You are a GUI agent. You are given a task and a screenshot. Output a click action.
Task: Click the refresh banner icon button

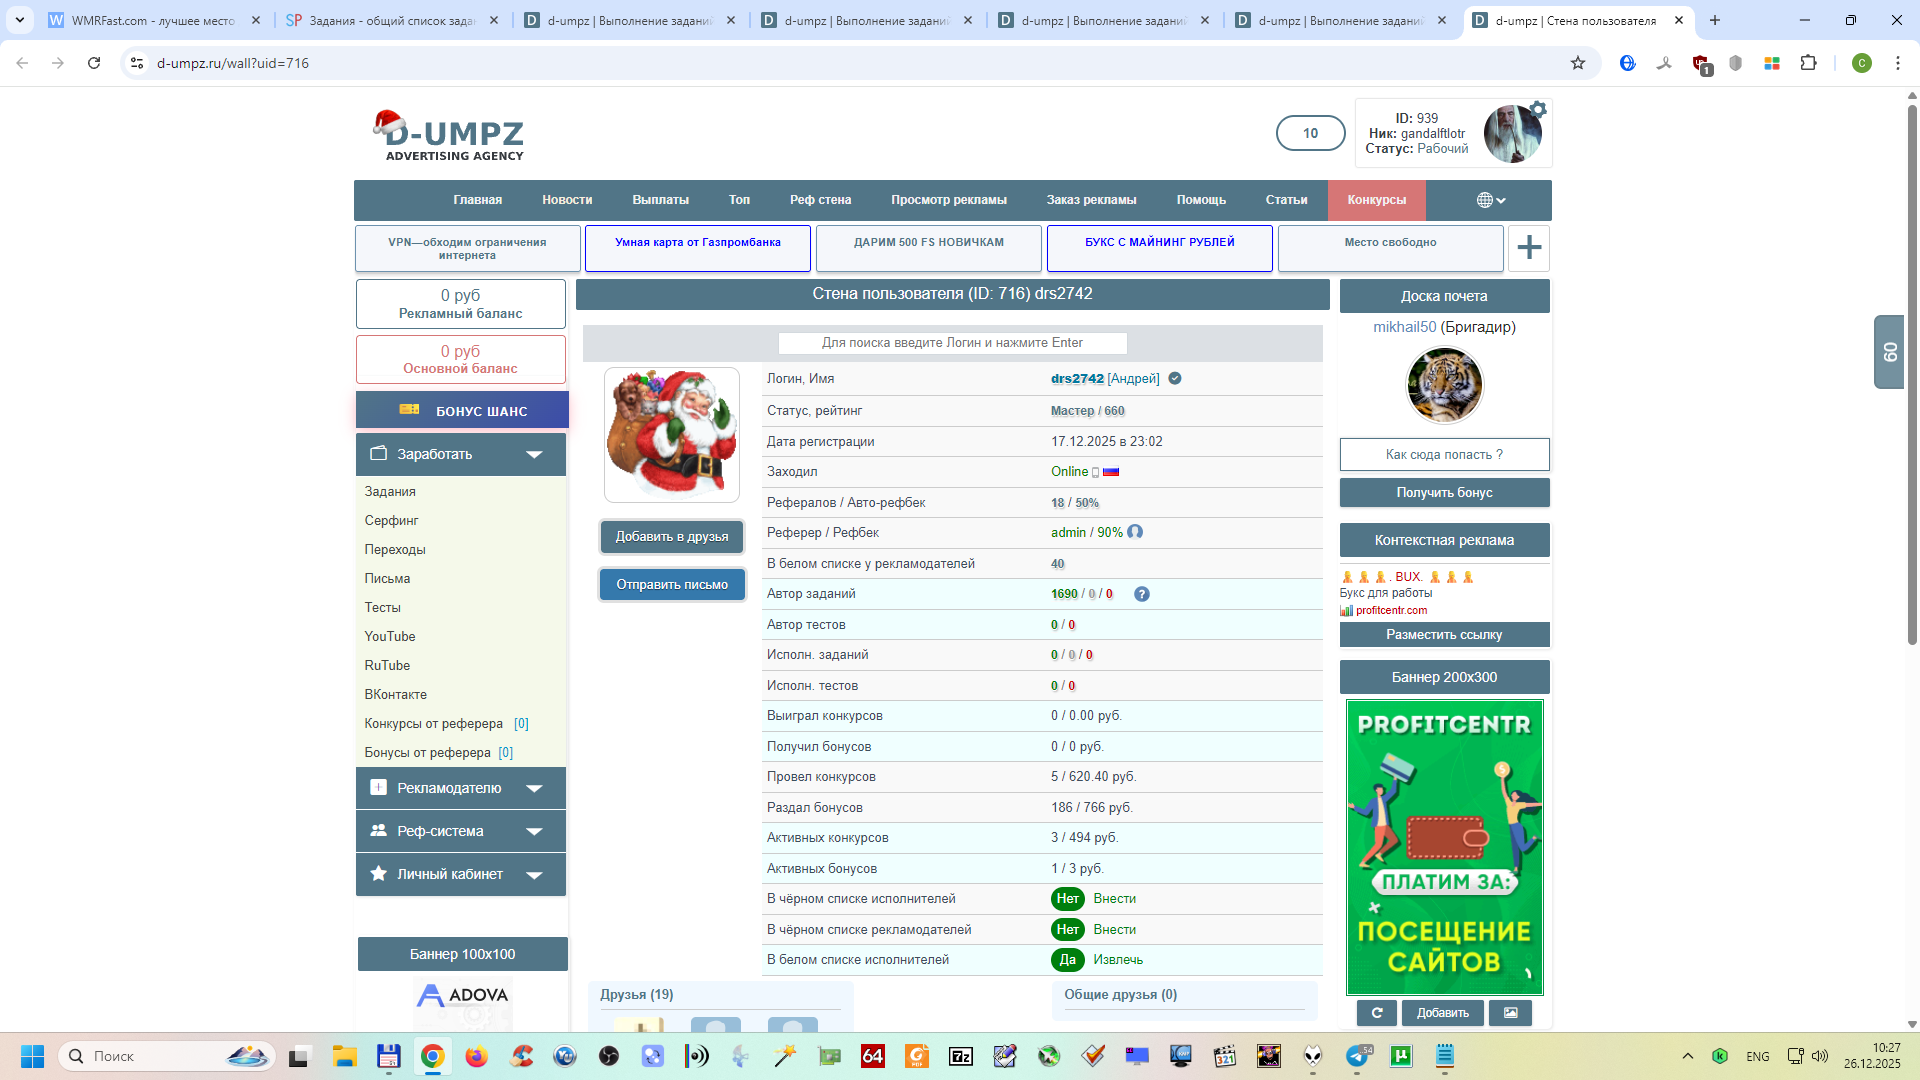tap(1376, 1013)
